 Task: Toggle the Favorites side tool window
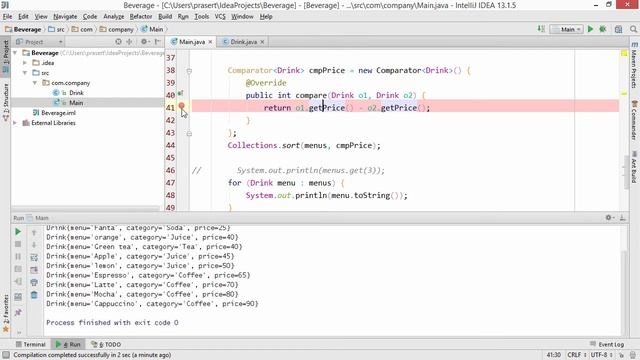(6, 313)
